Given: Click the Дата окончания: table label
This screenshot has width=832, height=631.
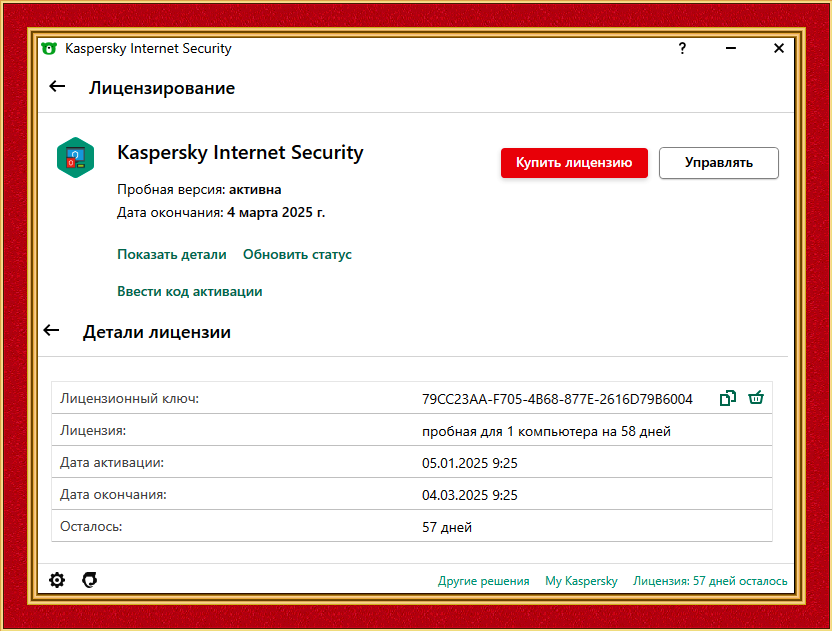Looking at the screenshot, I should click(113, 495).
